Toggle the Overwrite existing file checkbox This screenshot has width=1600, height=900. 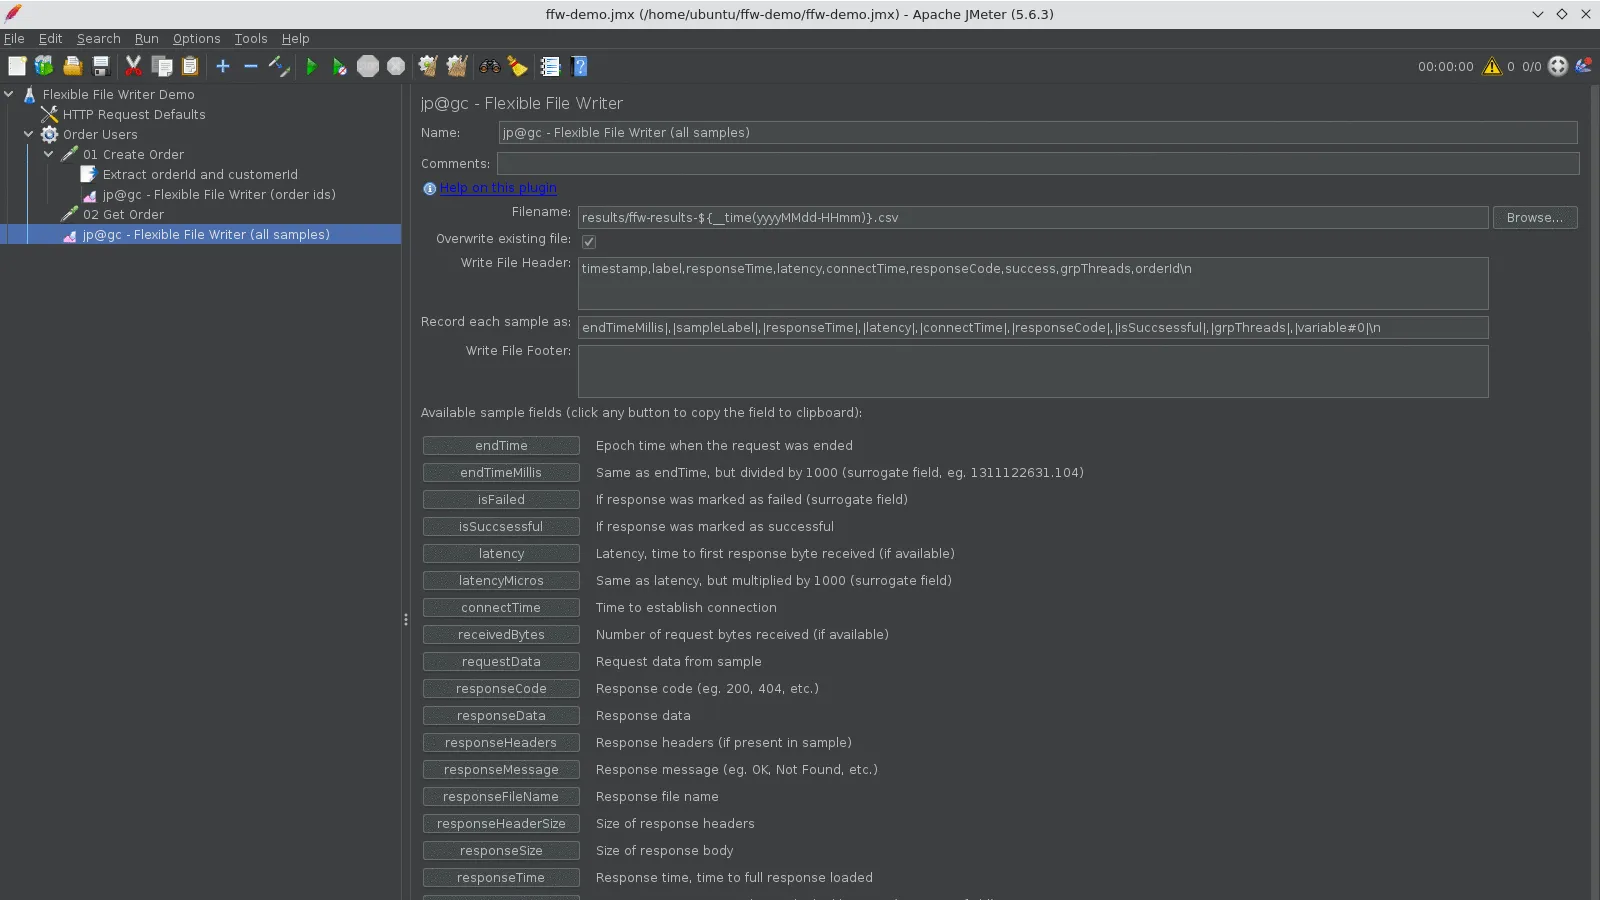pos(589,241)
